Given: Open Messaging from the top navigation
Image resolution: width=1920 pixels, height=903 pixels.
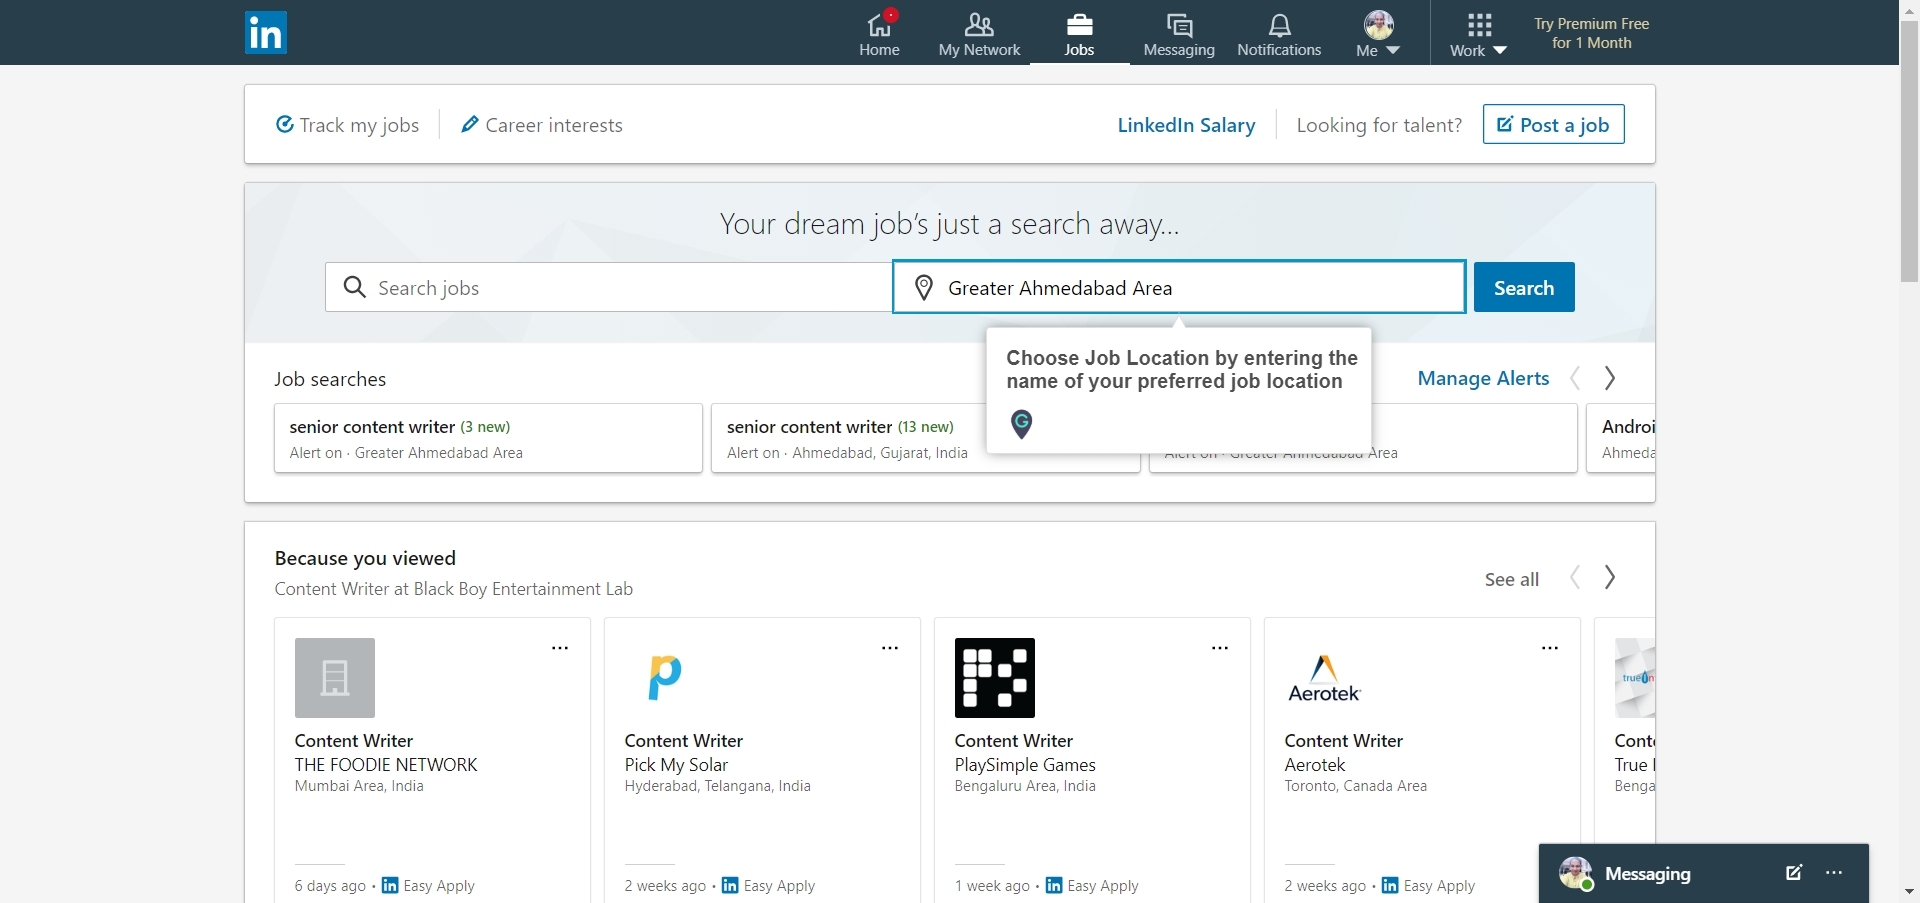Looking at the screenshot, I should [1179, 34].
